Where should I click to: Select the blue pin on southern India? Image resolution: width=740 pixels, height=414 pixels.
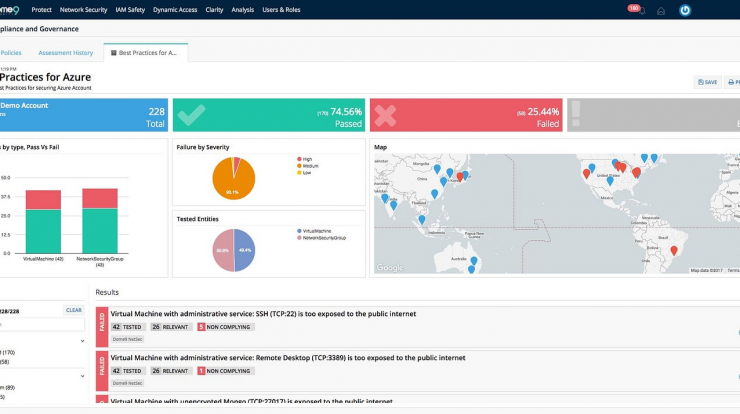point(393,205)
